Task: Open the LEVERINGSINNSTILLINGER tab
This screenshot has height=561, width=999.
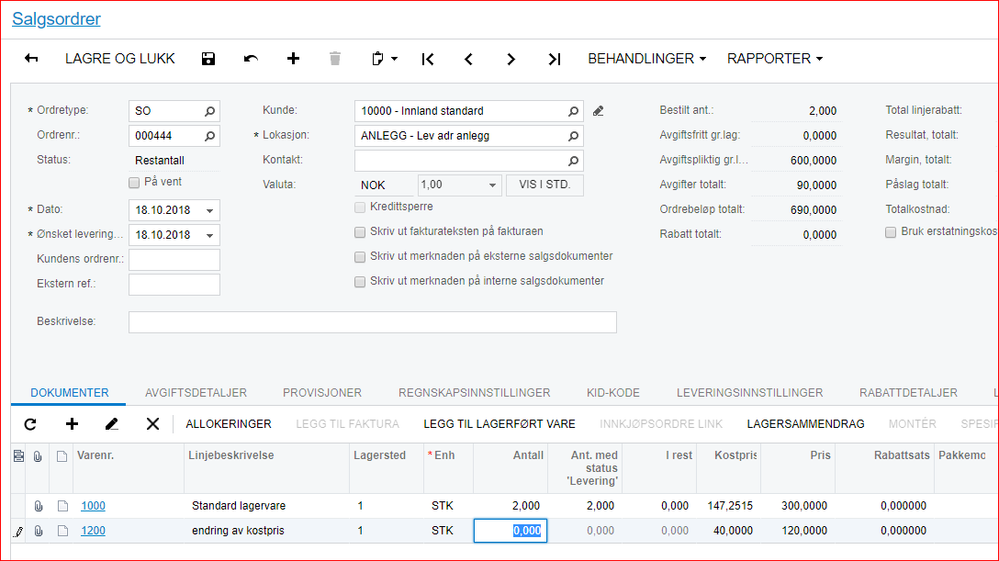Action: 749,393
